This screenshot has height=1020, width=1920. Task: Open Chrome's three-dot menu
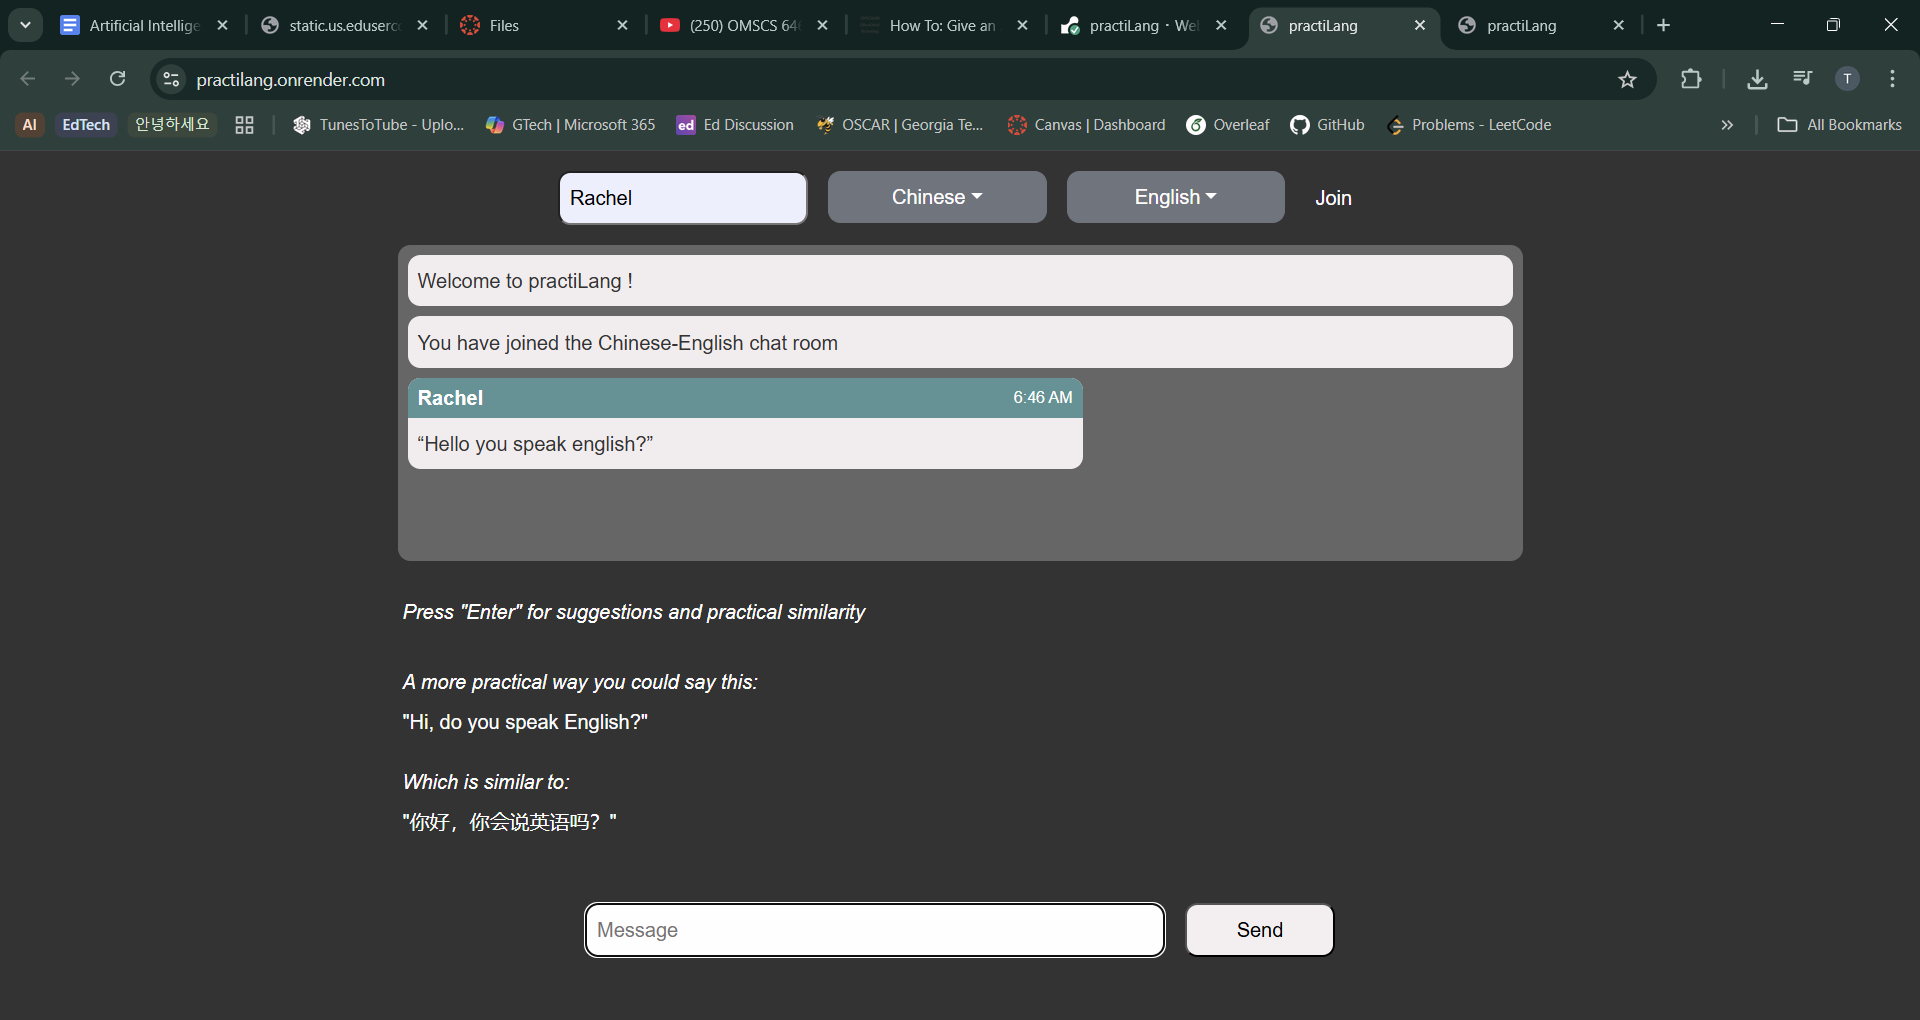[1892, 79]
